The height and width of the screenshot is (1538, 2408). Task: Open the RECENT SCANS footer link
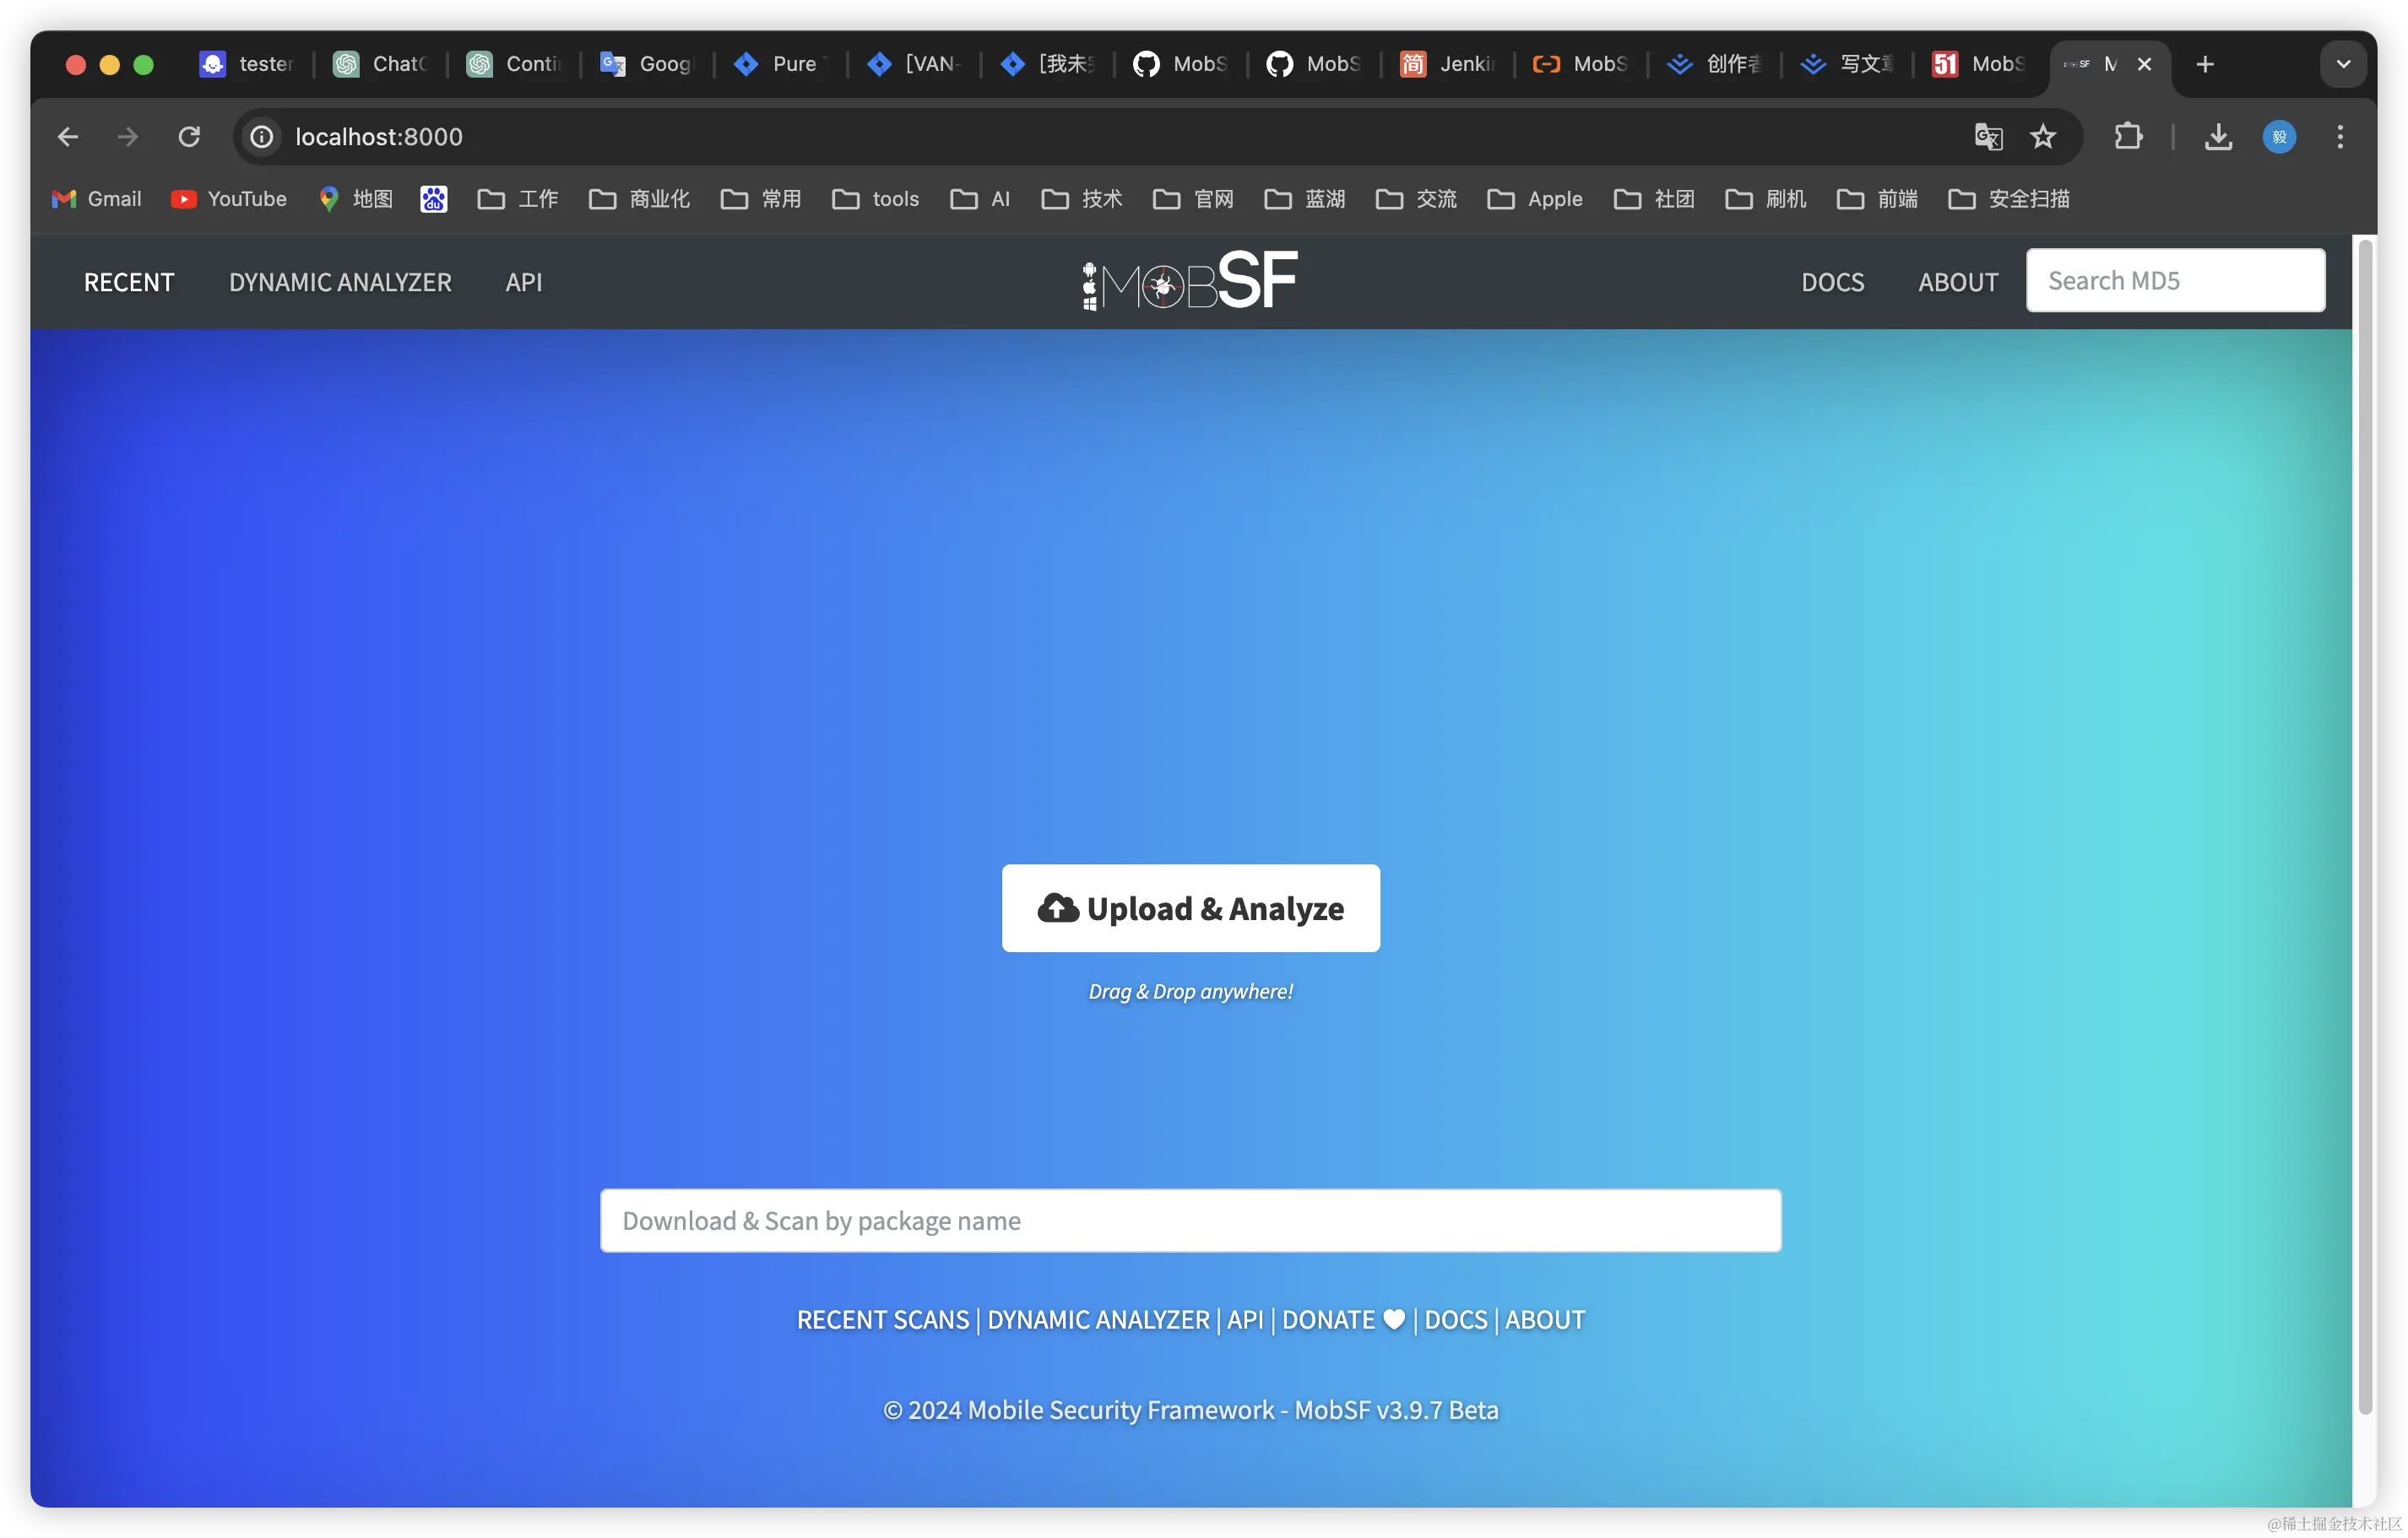(x=883, y=1319)
